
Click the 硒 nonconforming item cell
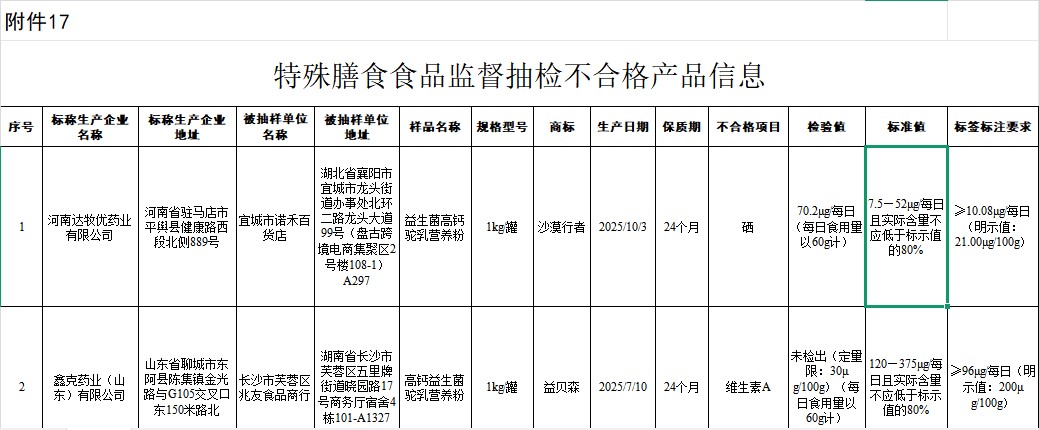748,226
